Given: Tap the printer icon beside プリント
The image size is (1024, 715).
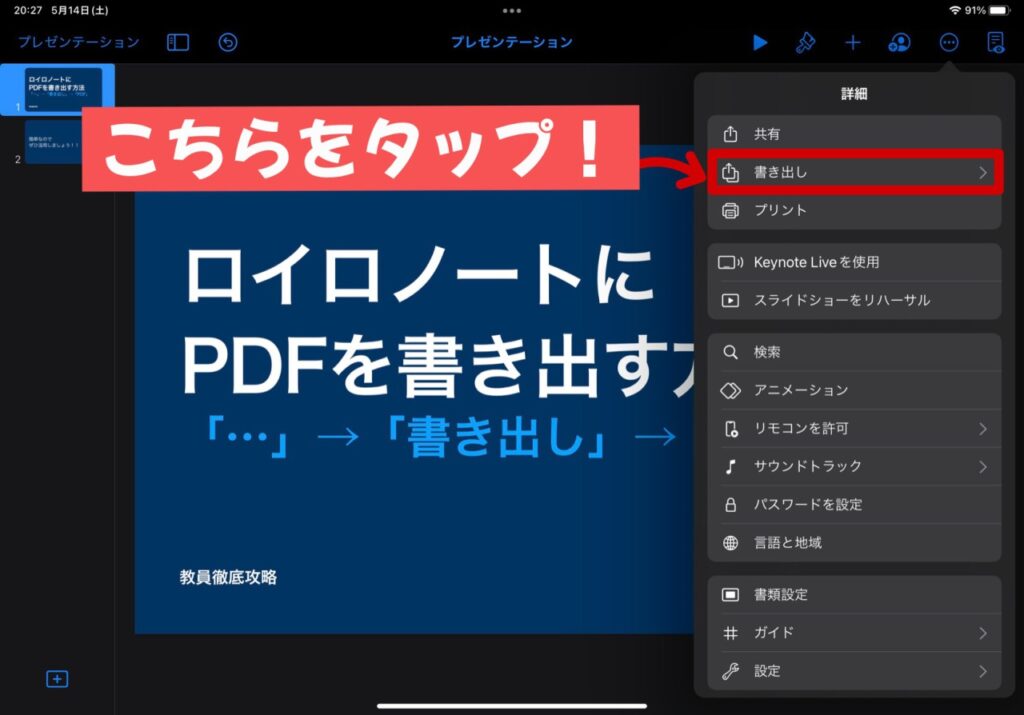Looking at the screenshot, I should click(x=730, y=211).
